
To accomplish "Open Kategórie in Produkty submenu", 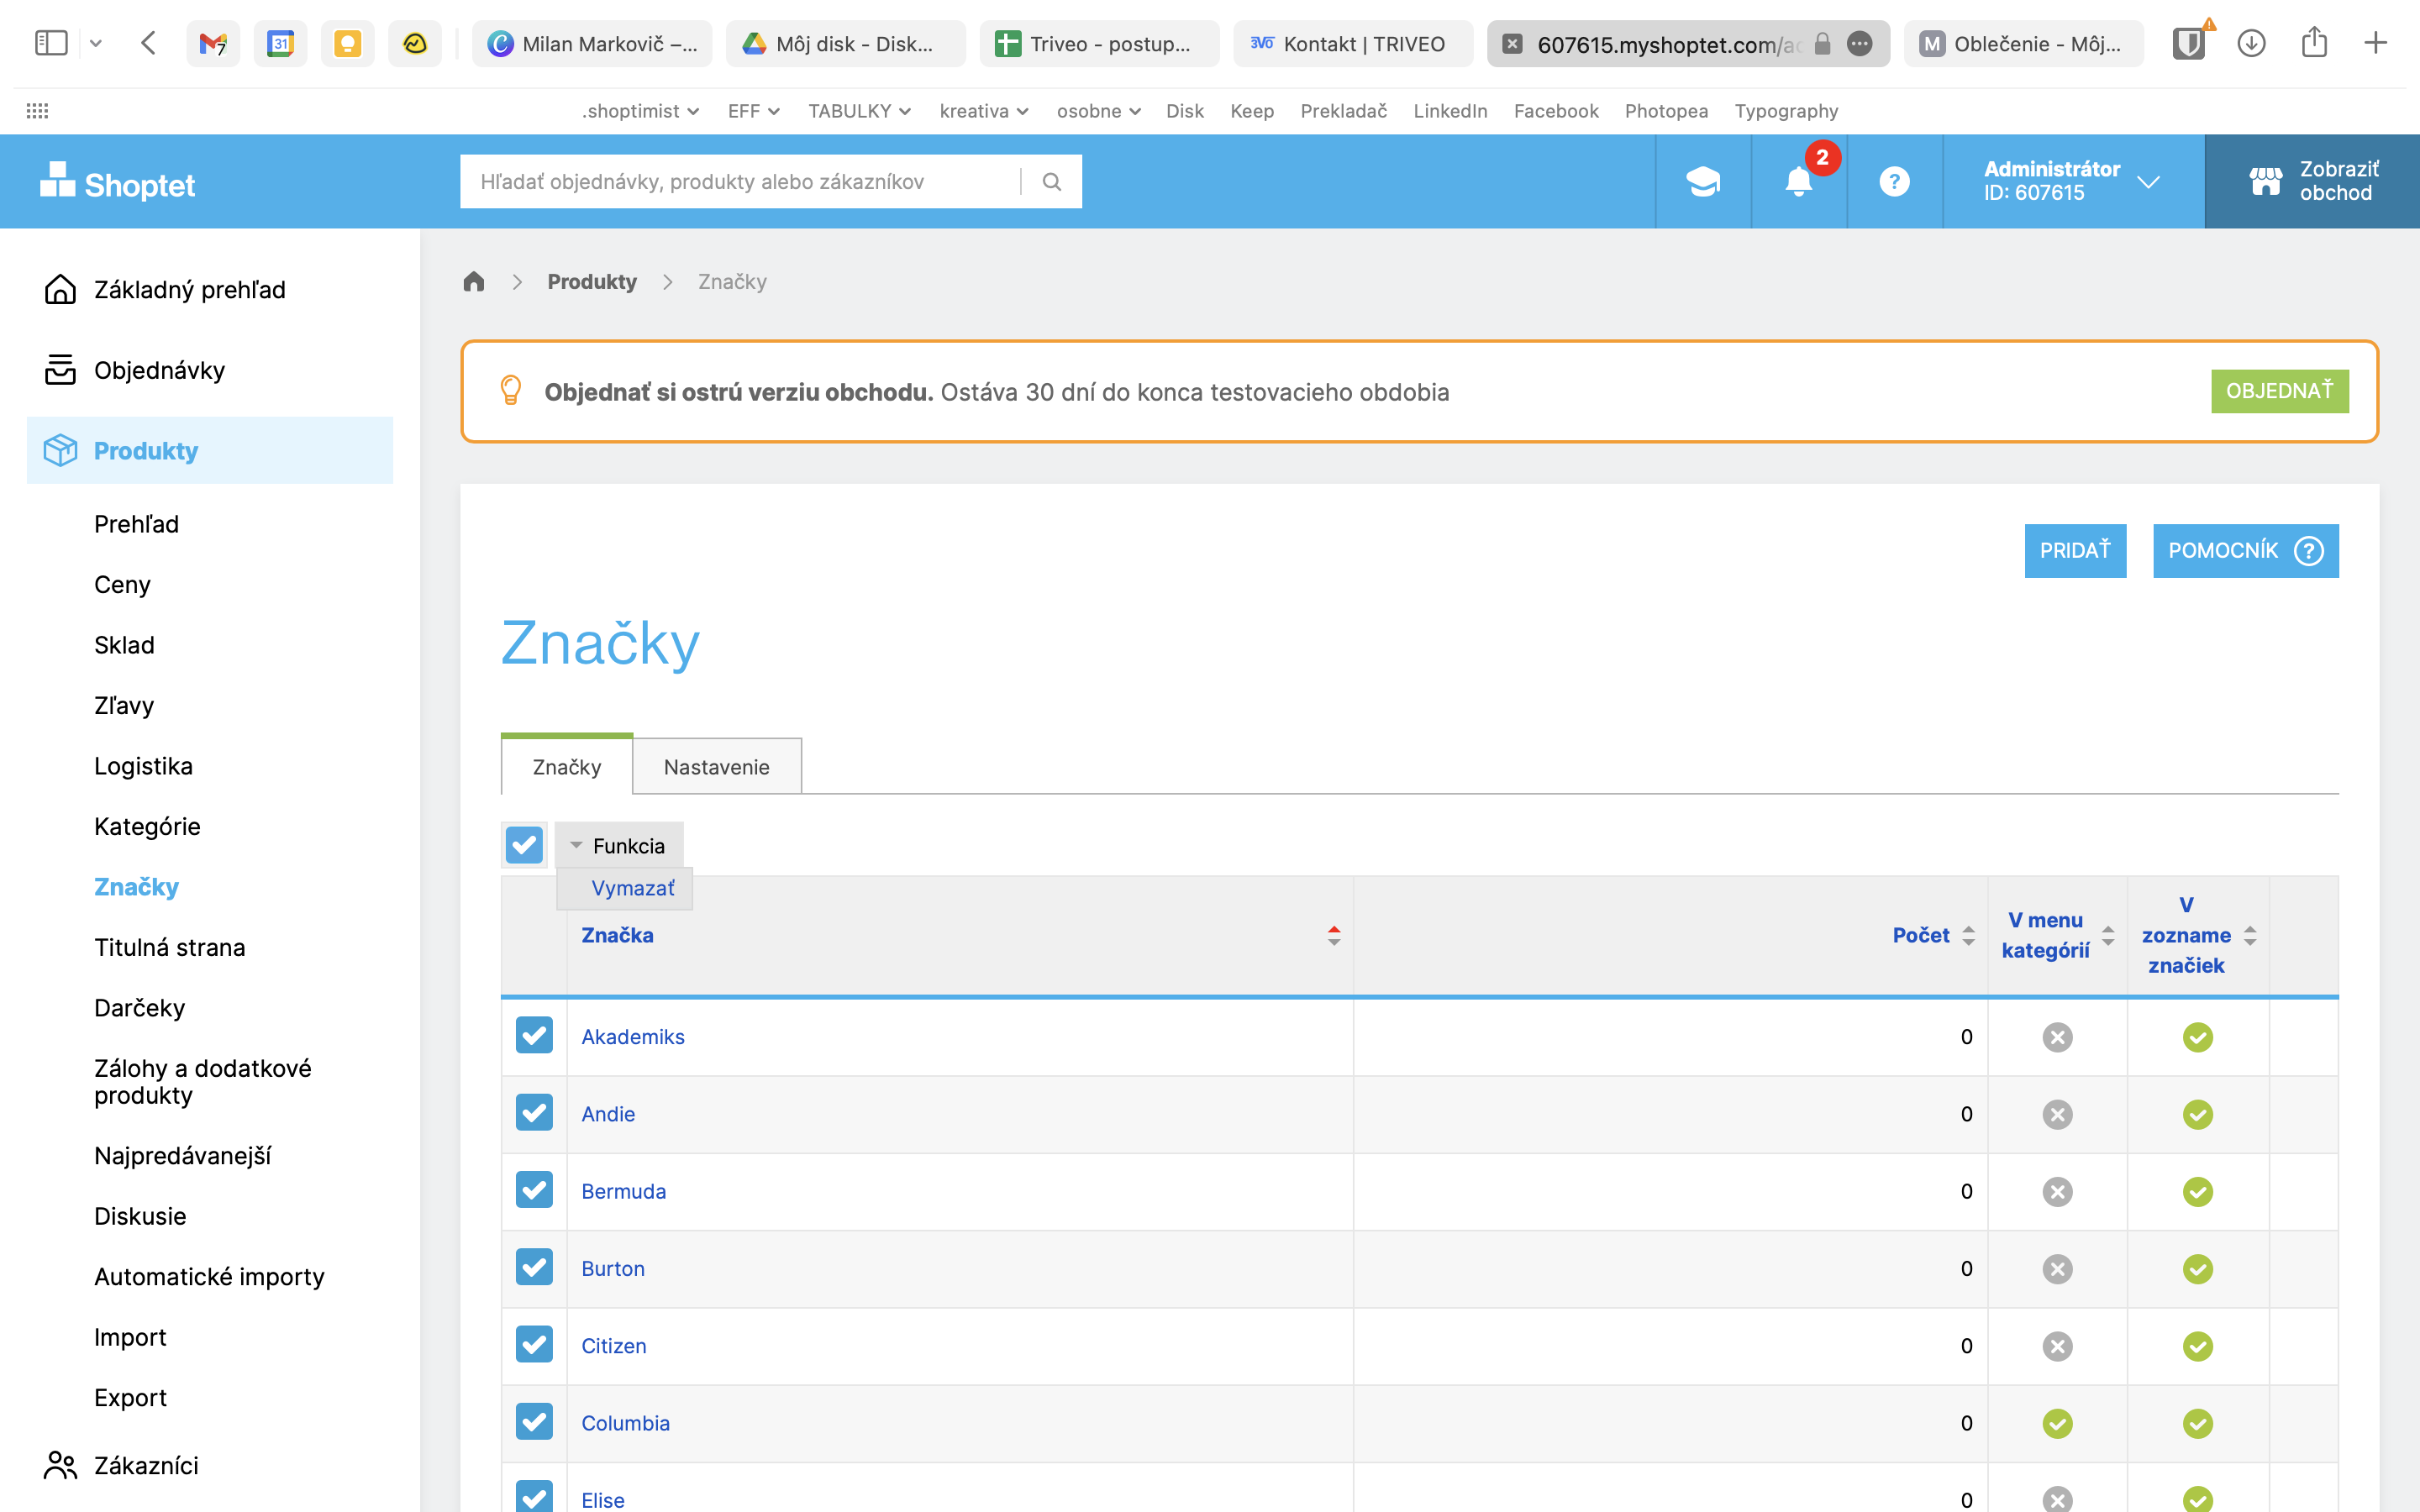I will click(147, 826).
